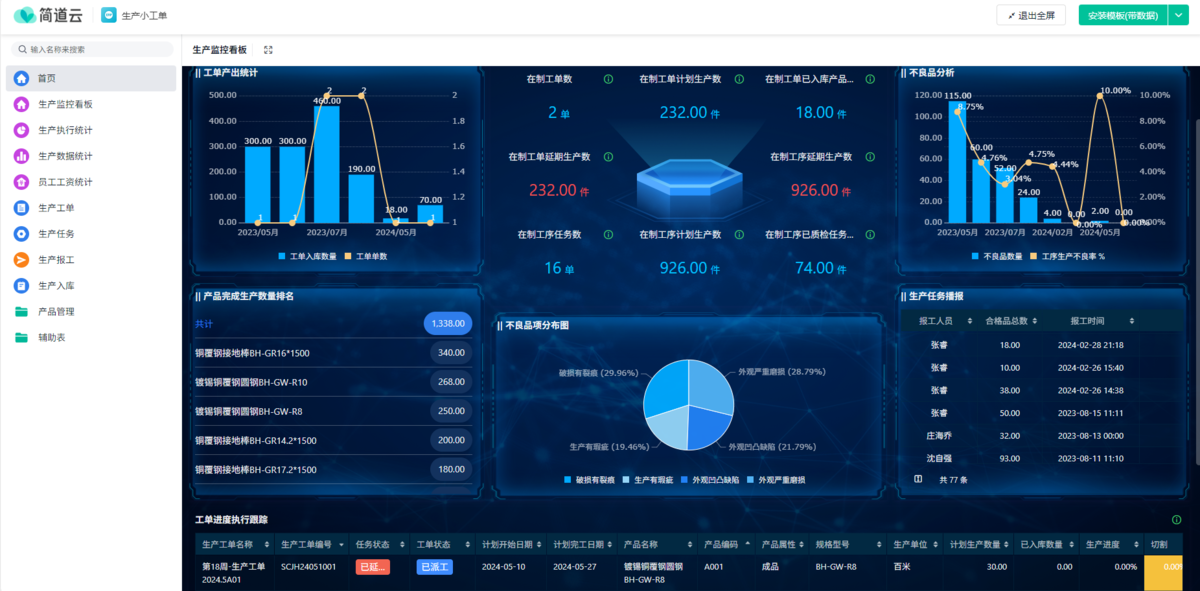Click the info icon beside 在制工序任务数
The image size is (1200, 591).
click(x=608, y=235)
